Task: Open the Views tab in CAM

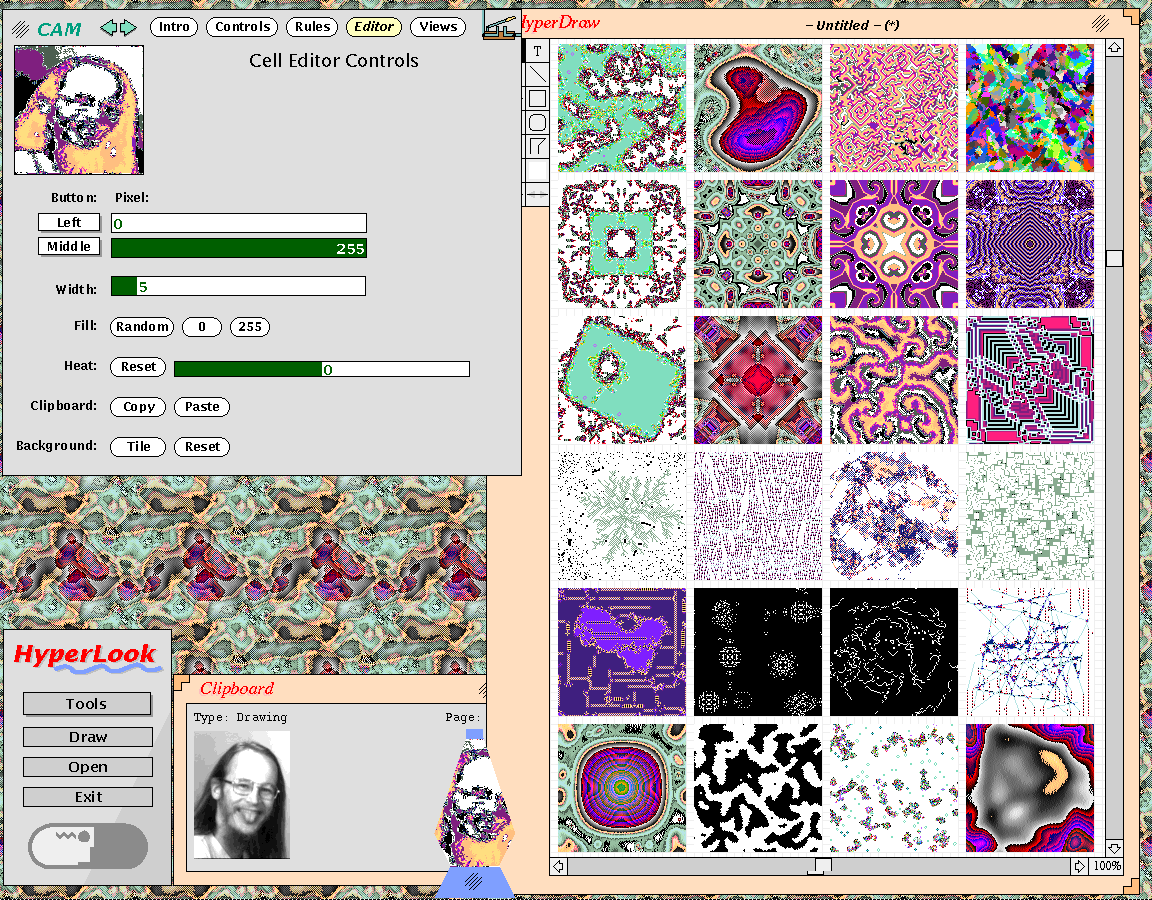Action: pos(438,27)
